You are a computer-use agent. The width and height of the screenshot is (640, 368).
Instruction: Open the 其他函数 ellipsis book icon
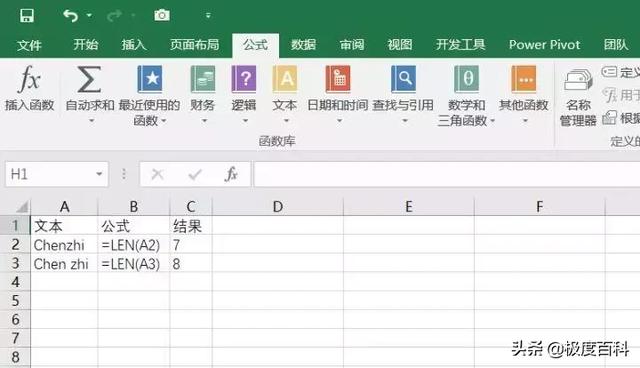pyautogui.click(x=524, y=79)
